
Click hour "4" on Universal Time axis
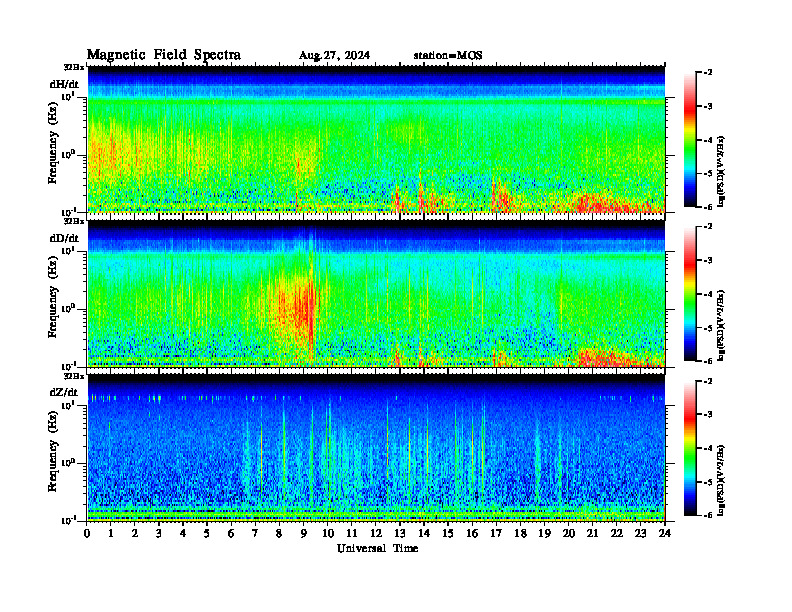184,533
